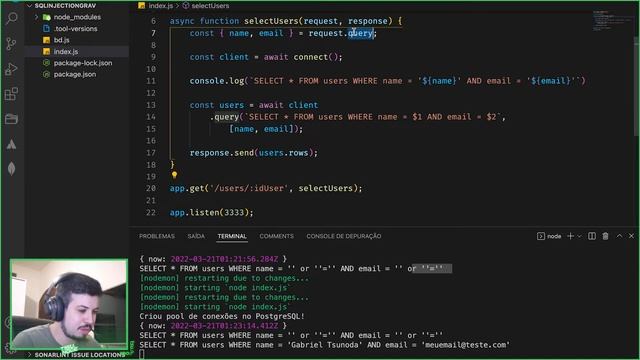The height and width of the screenshot is (360, 640).
Task: Open the new terminal launch profile dropdown
Action: (x=579, y=236)
